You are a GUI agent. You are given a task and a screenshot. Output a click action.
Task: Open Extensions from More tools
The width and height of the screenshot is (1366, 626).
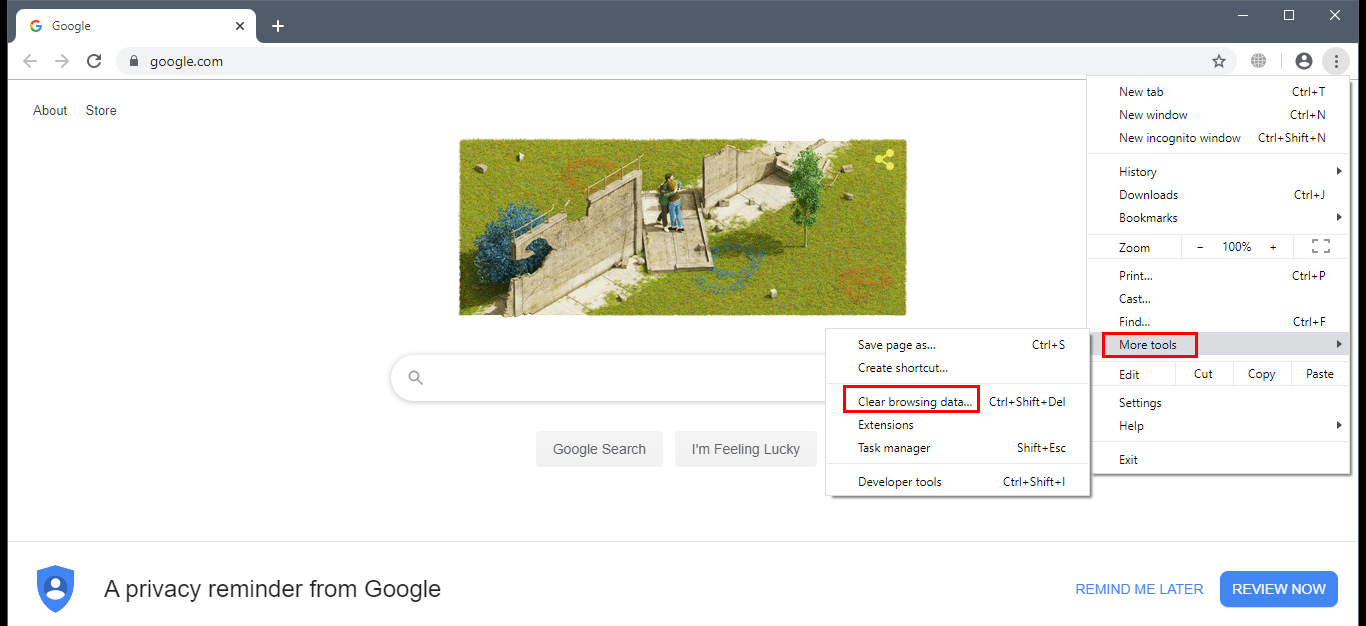click(x=958, y=425)
